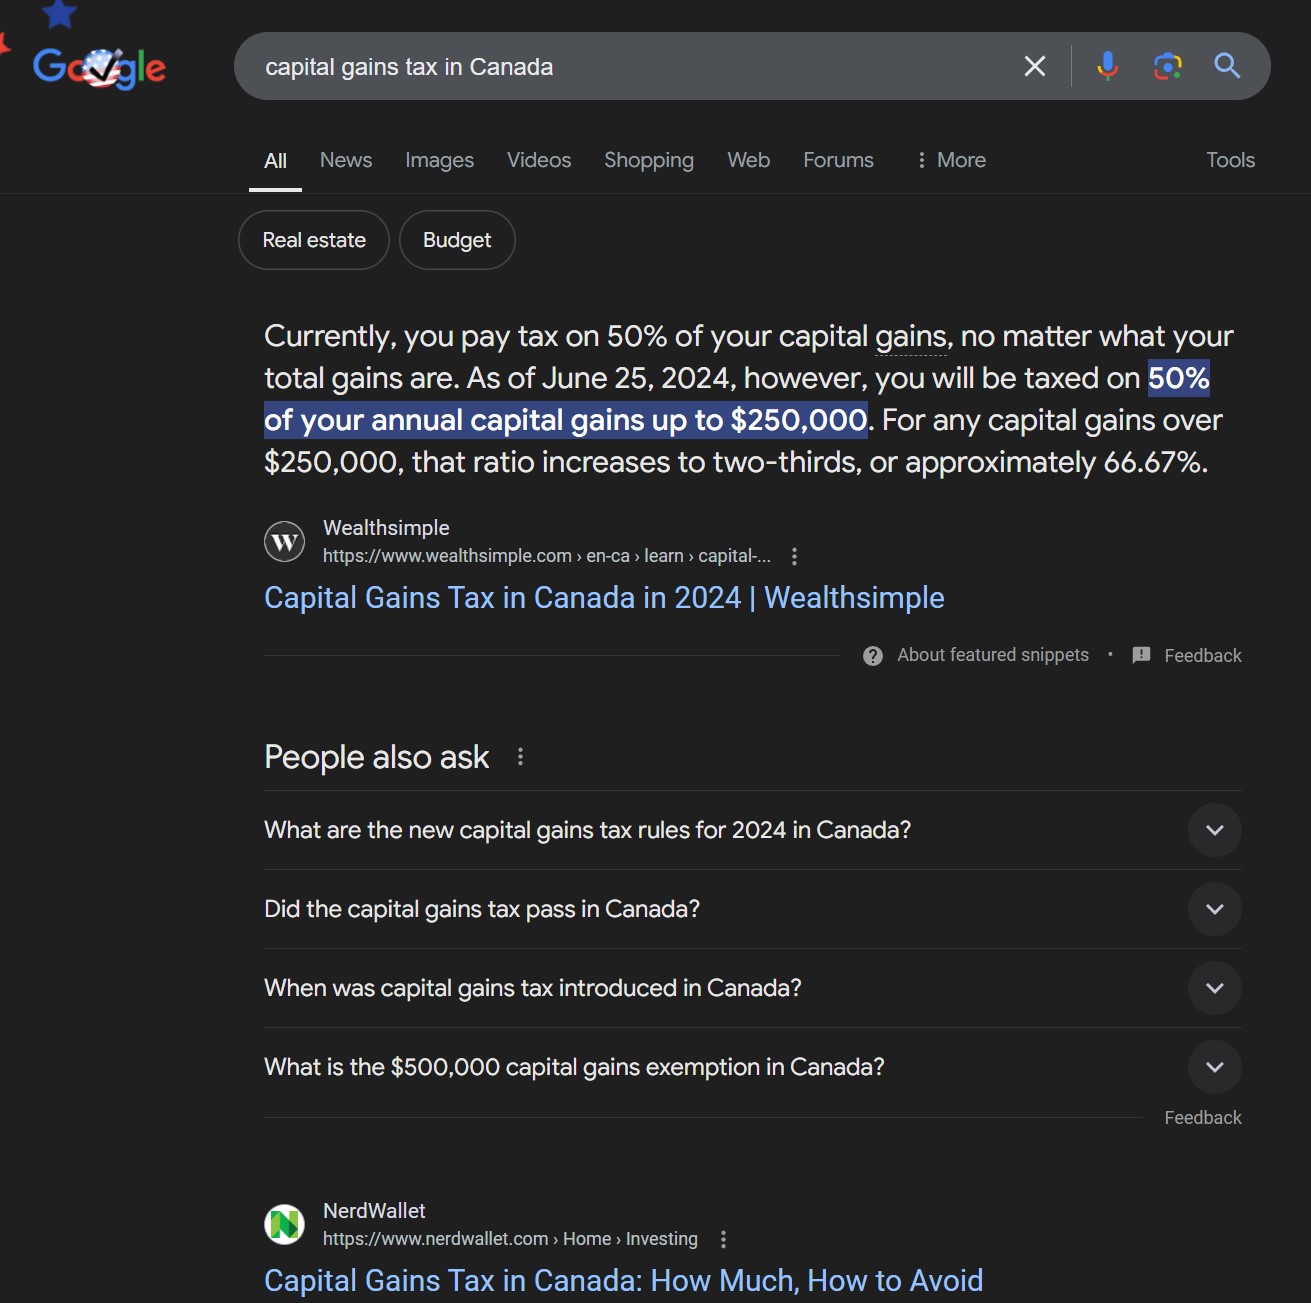Open the More search filters dropdown
1311x1303 pixels.
[x=950, y=160]
